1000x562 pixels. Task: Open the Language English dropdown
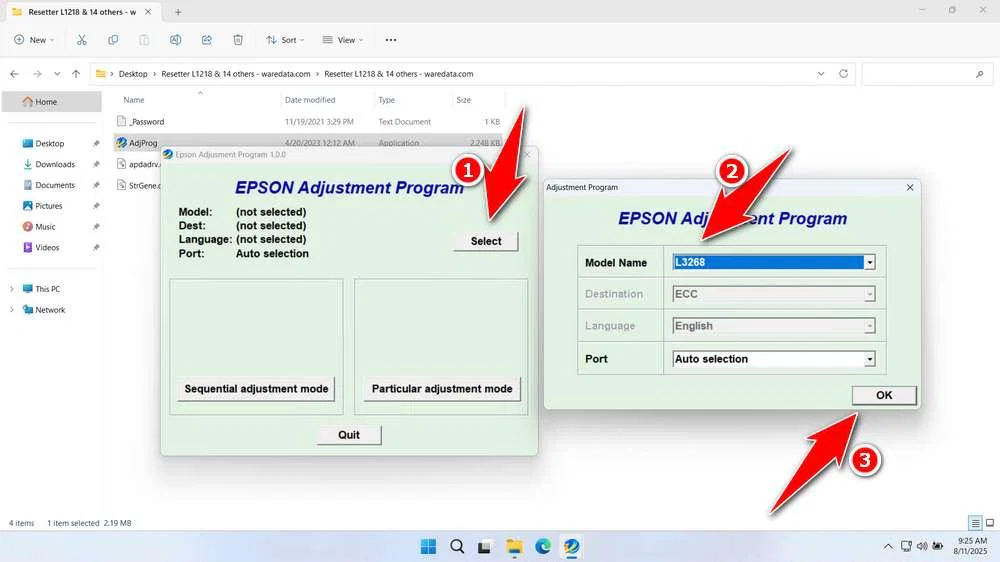coord(869,326)
